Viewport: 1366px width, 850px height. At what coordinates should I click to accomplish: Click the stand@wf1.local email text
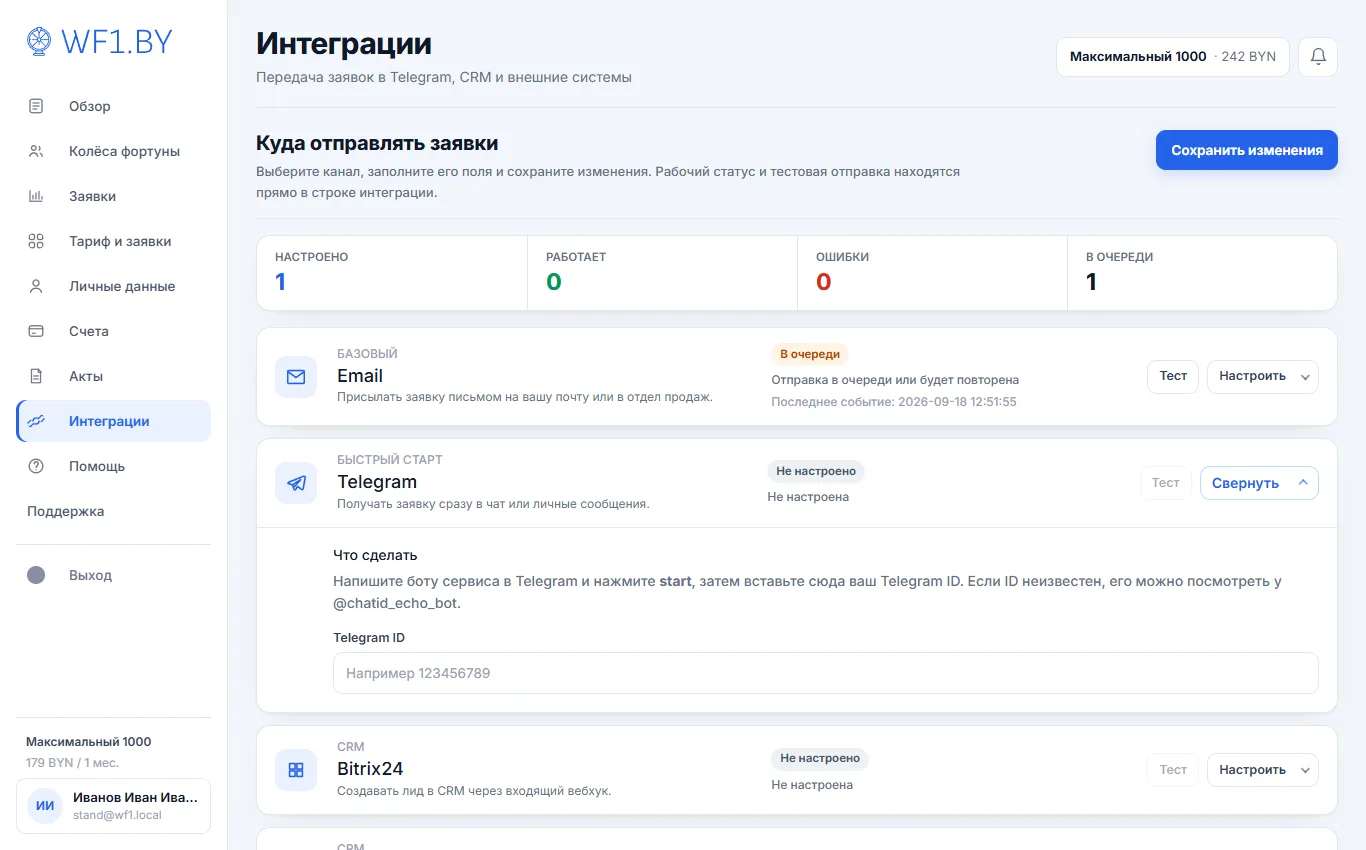[117, 815]
